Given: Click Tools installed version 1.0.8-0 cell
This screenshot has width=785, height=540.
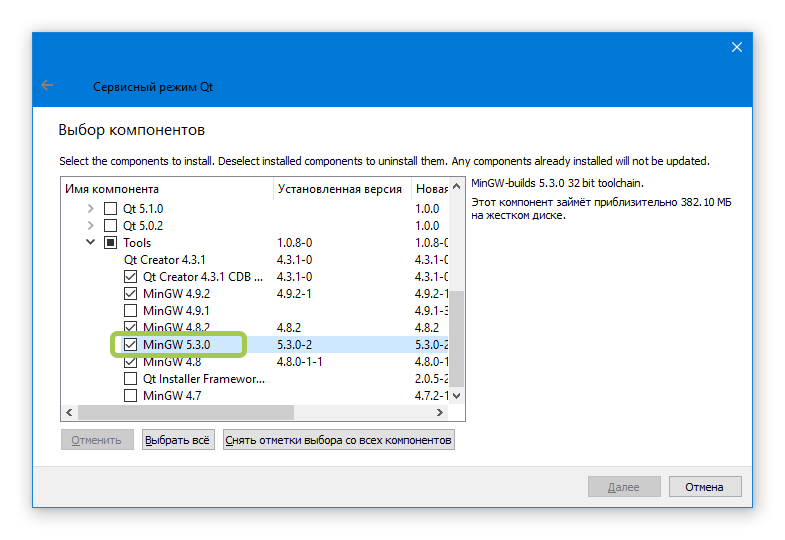Looking at the screenshot, I should [294, 243].
